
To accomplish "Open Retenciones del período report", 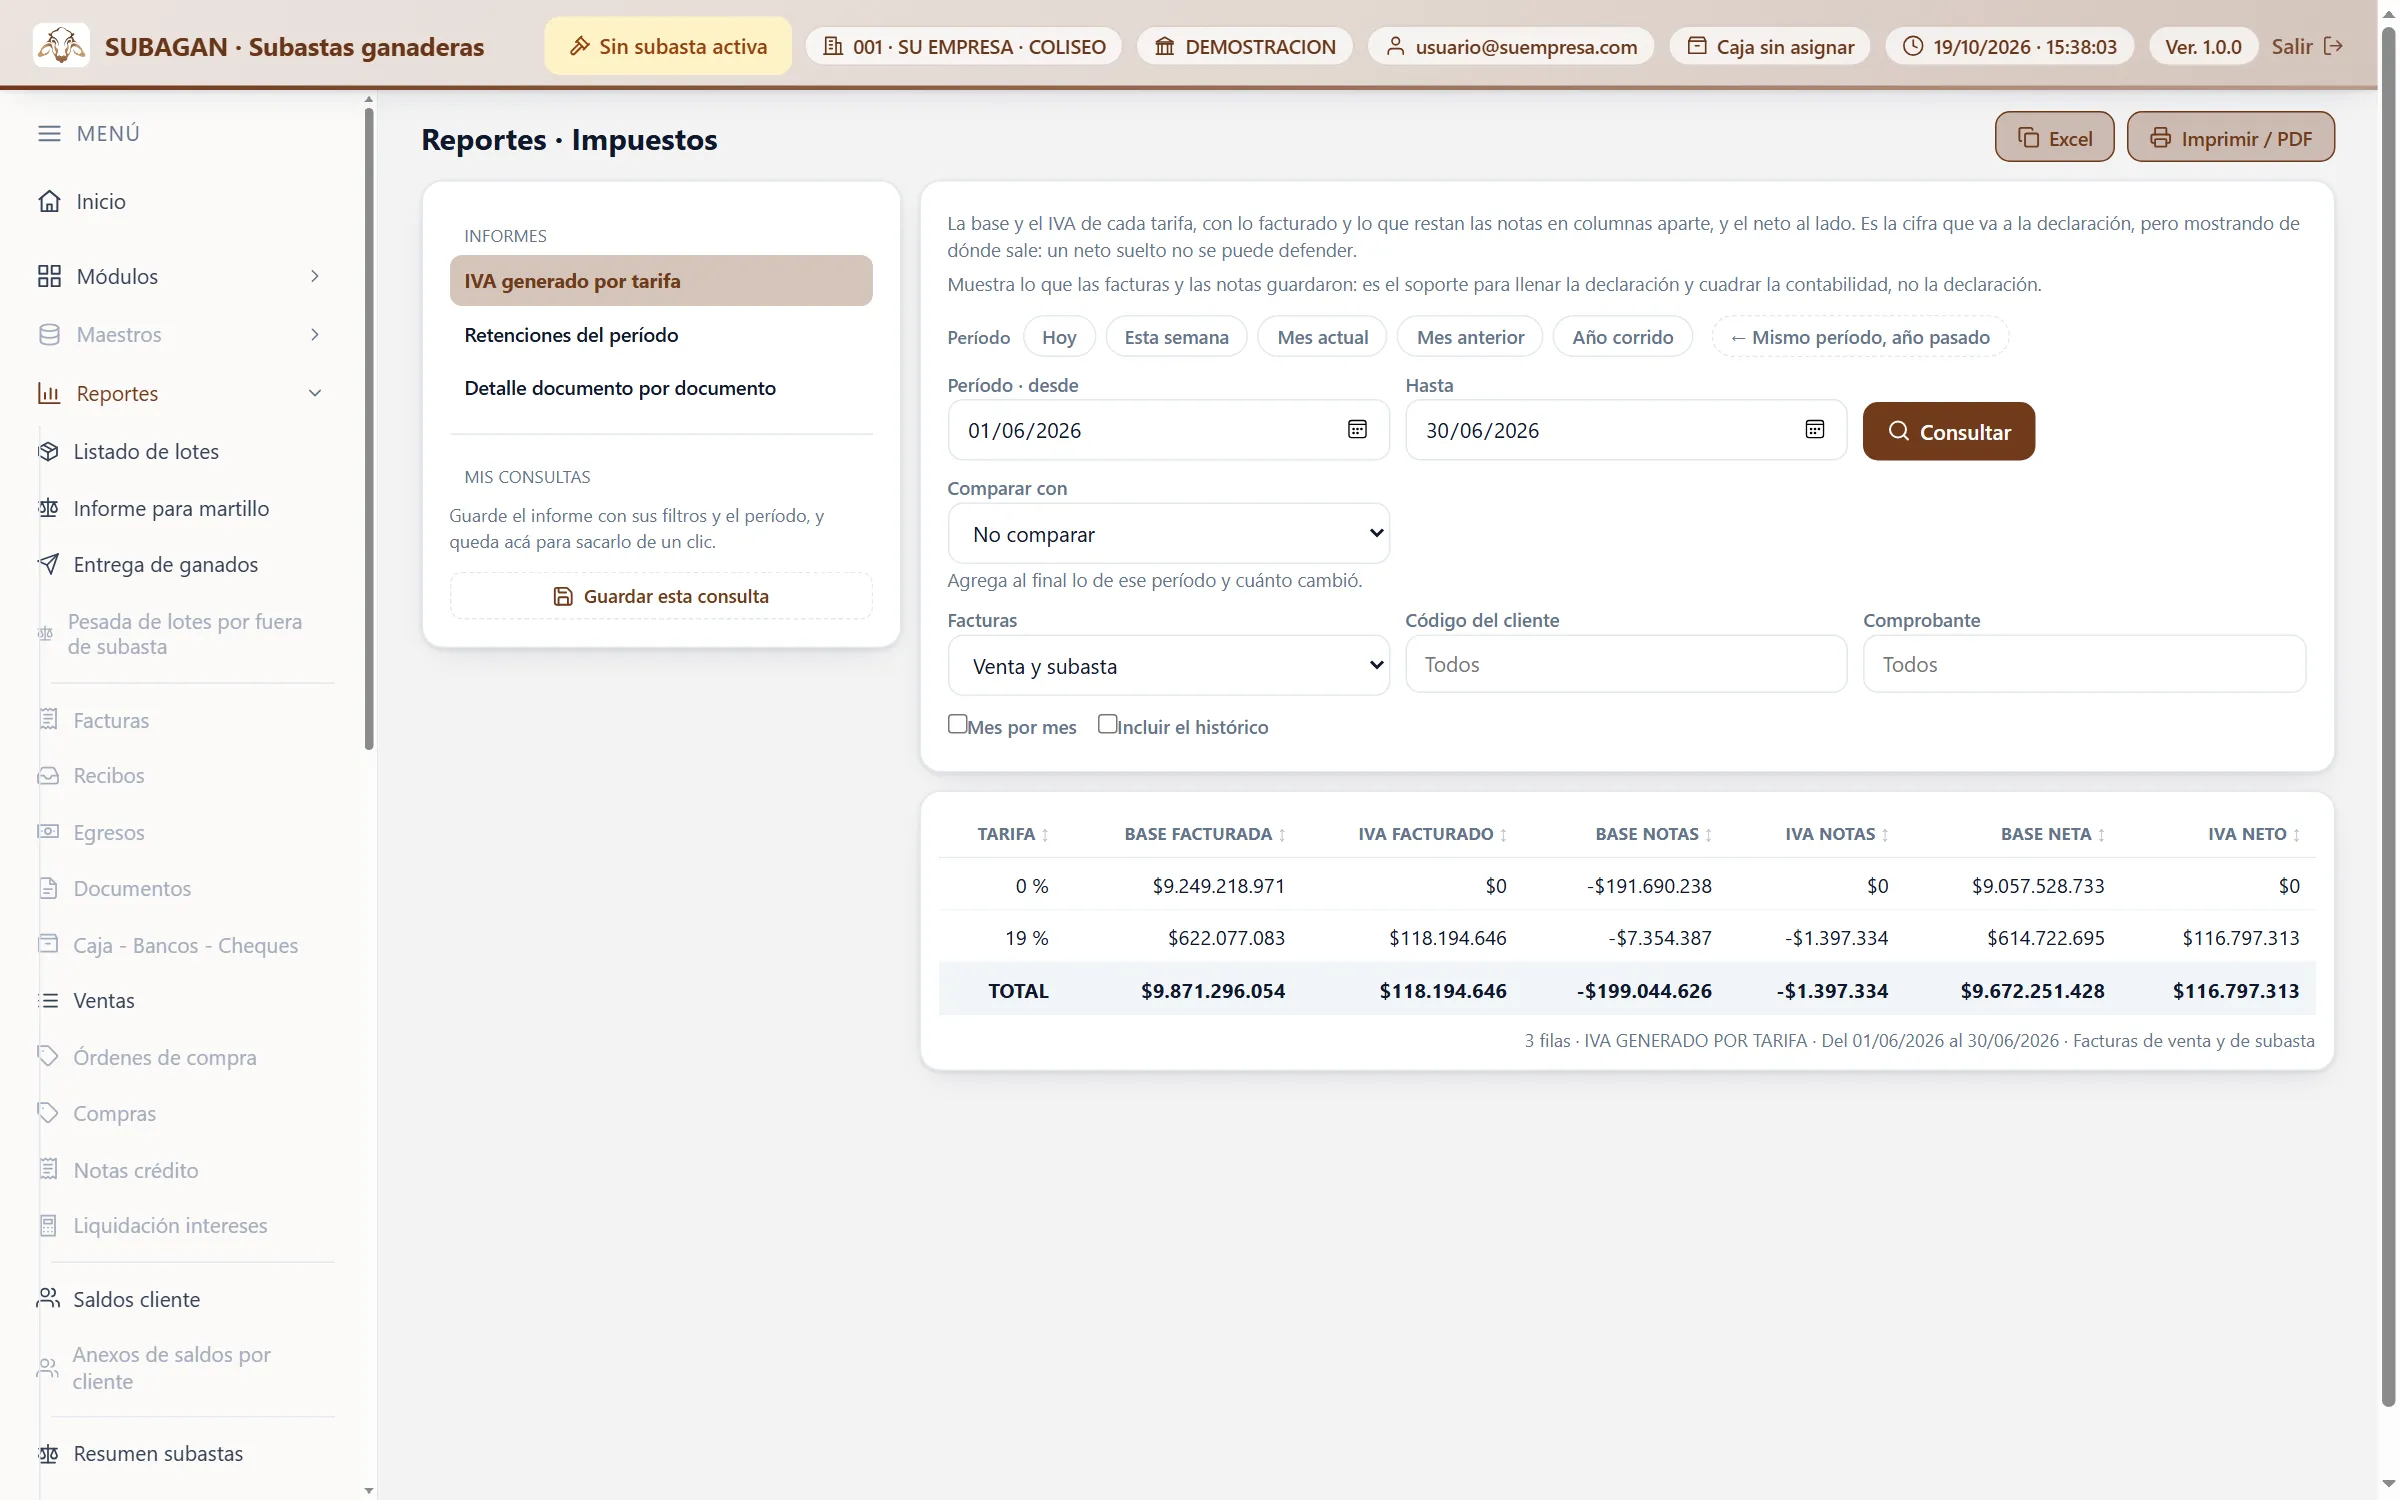I will click(661, 335).
